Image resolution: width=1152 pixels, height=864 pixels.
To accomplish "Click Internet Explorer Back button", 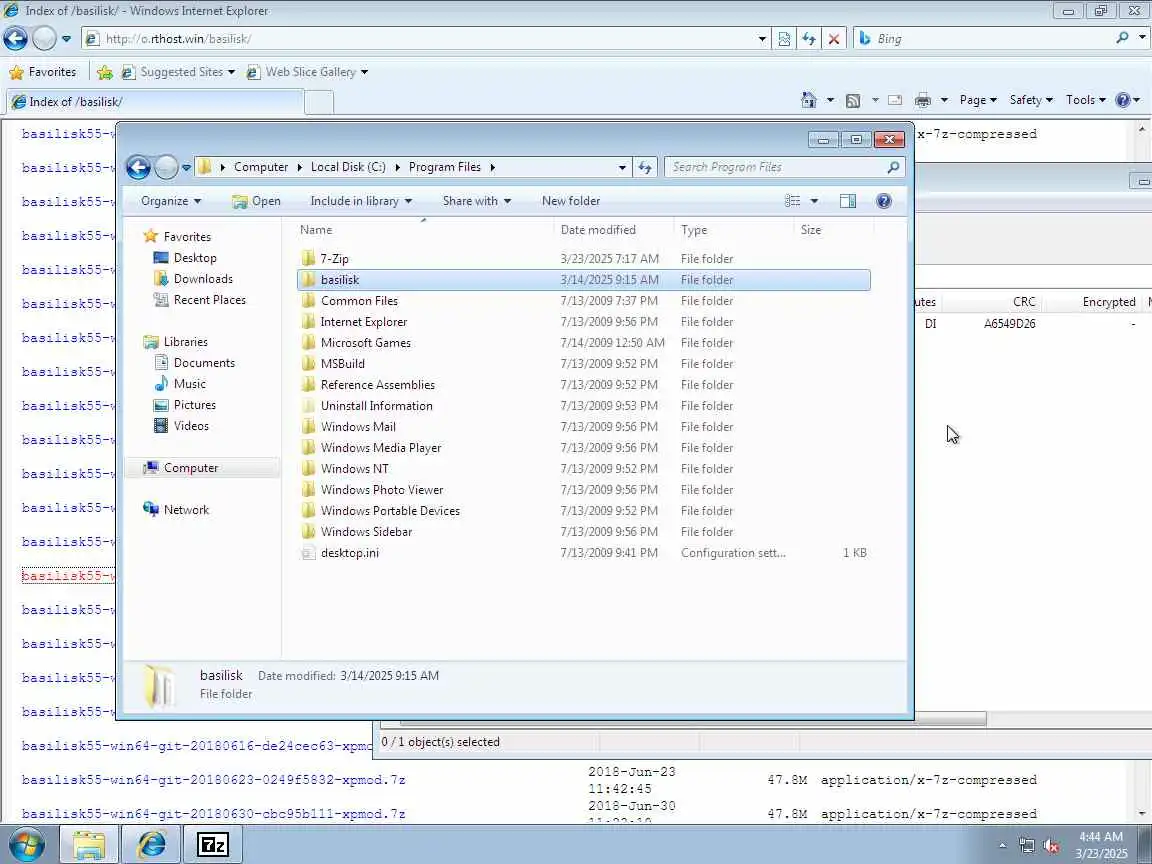I will pyautogui.click(x=15, y=38).
